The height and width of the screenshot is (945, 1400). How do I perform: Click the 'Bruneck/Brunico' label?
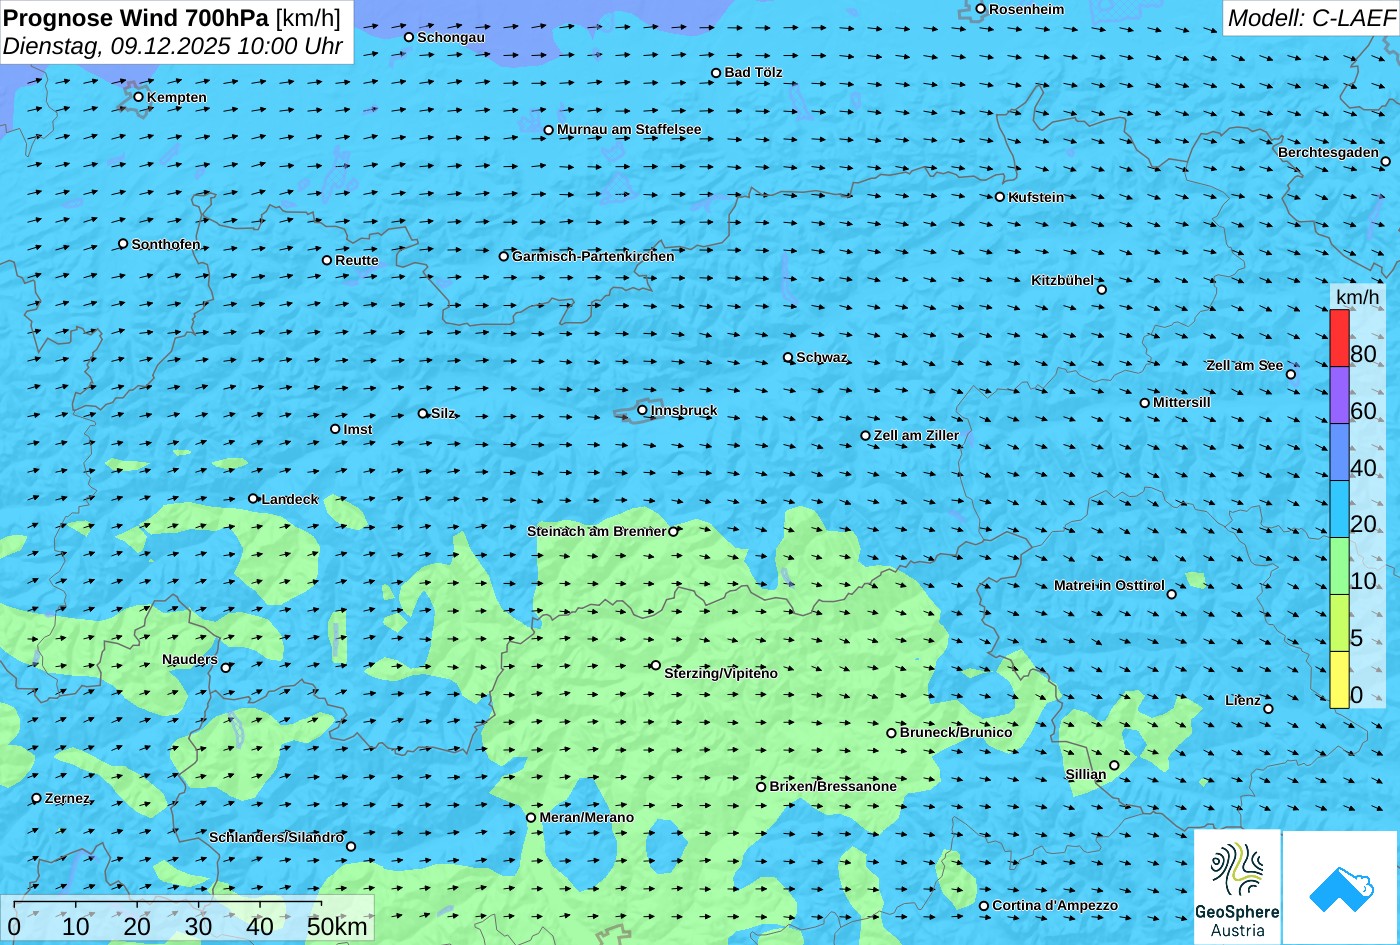pos(956,732)
